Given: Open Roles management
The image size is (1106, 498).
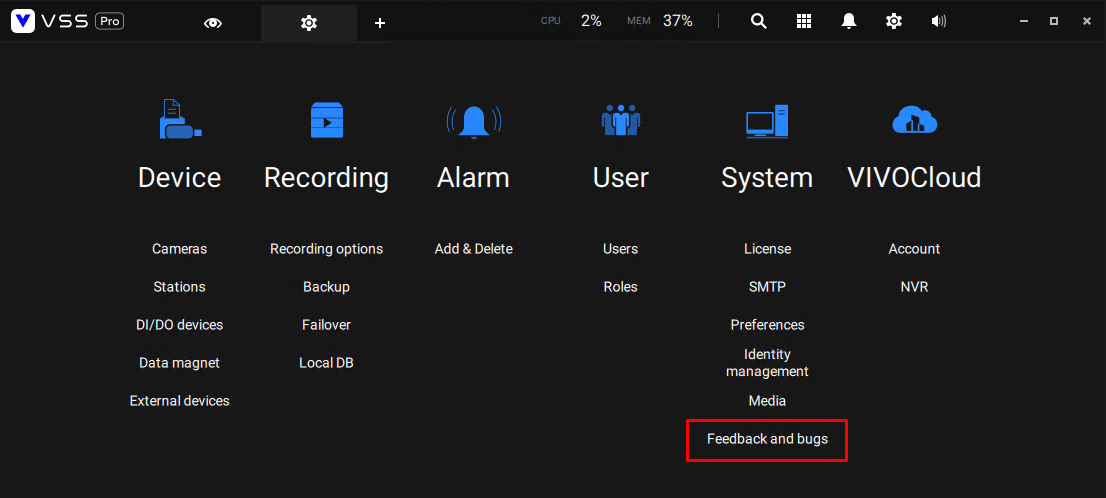Looking at the screenshot, I should pyautogui.click(x=620, y=287).
